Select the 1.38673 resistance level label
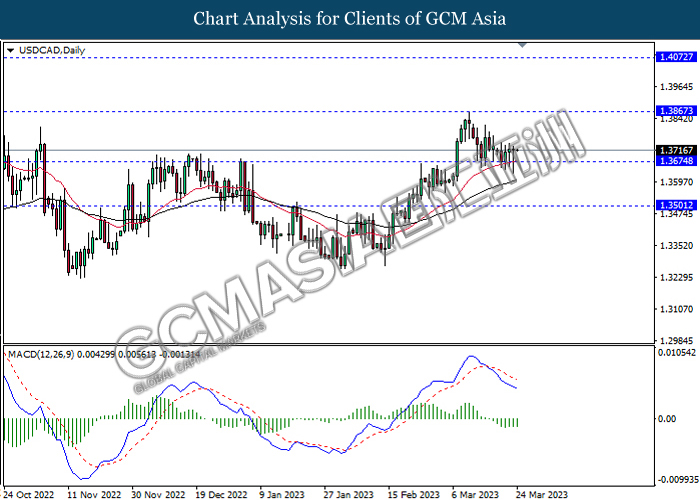The width and height of the screenshot is (700, 500). tap(676, 110)
